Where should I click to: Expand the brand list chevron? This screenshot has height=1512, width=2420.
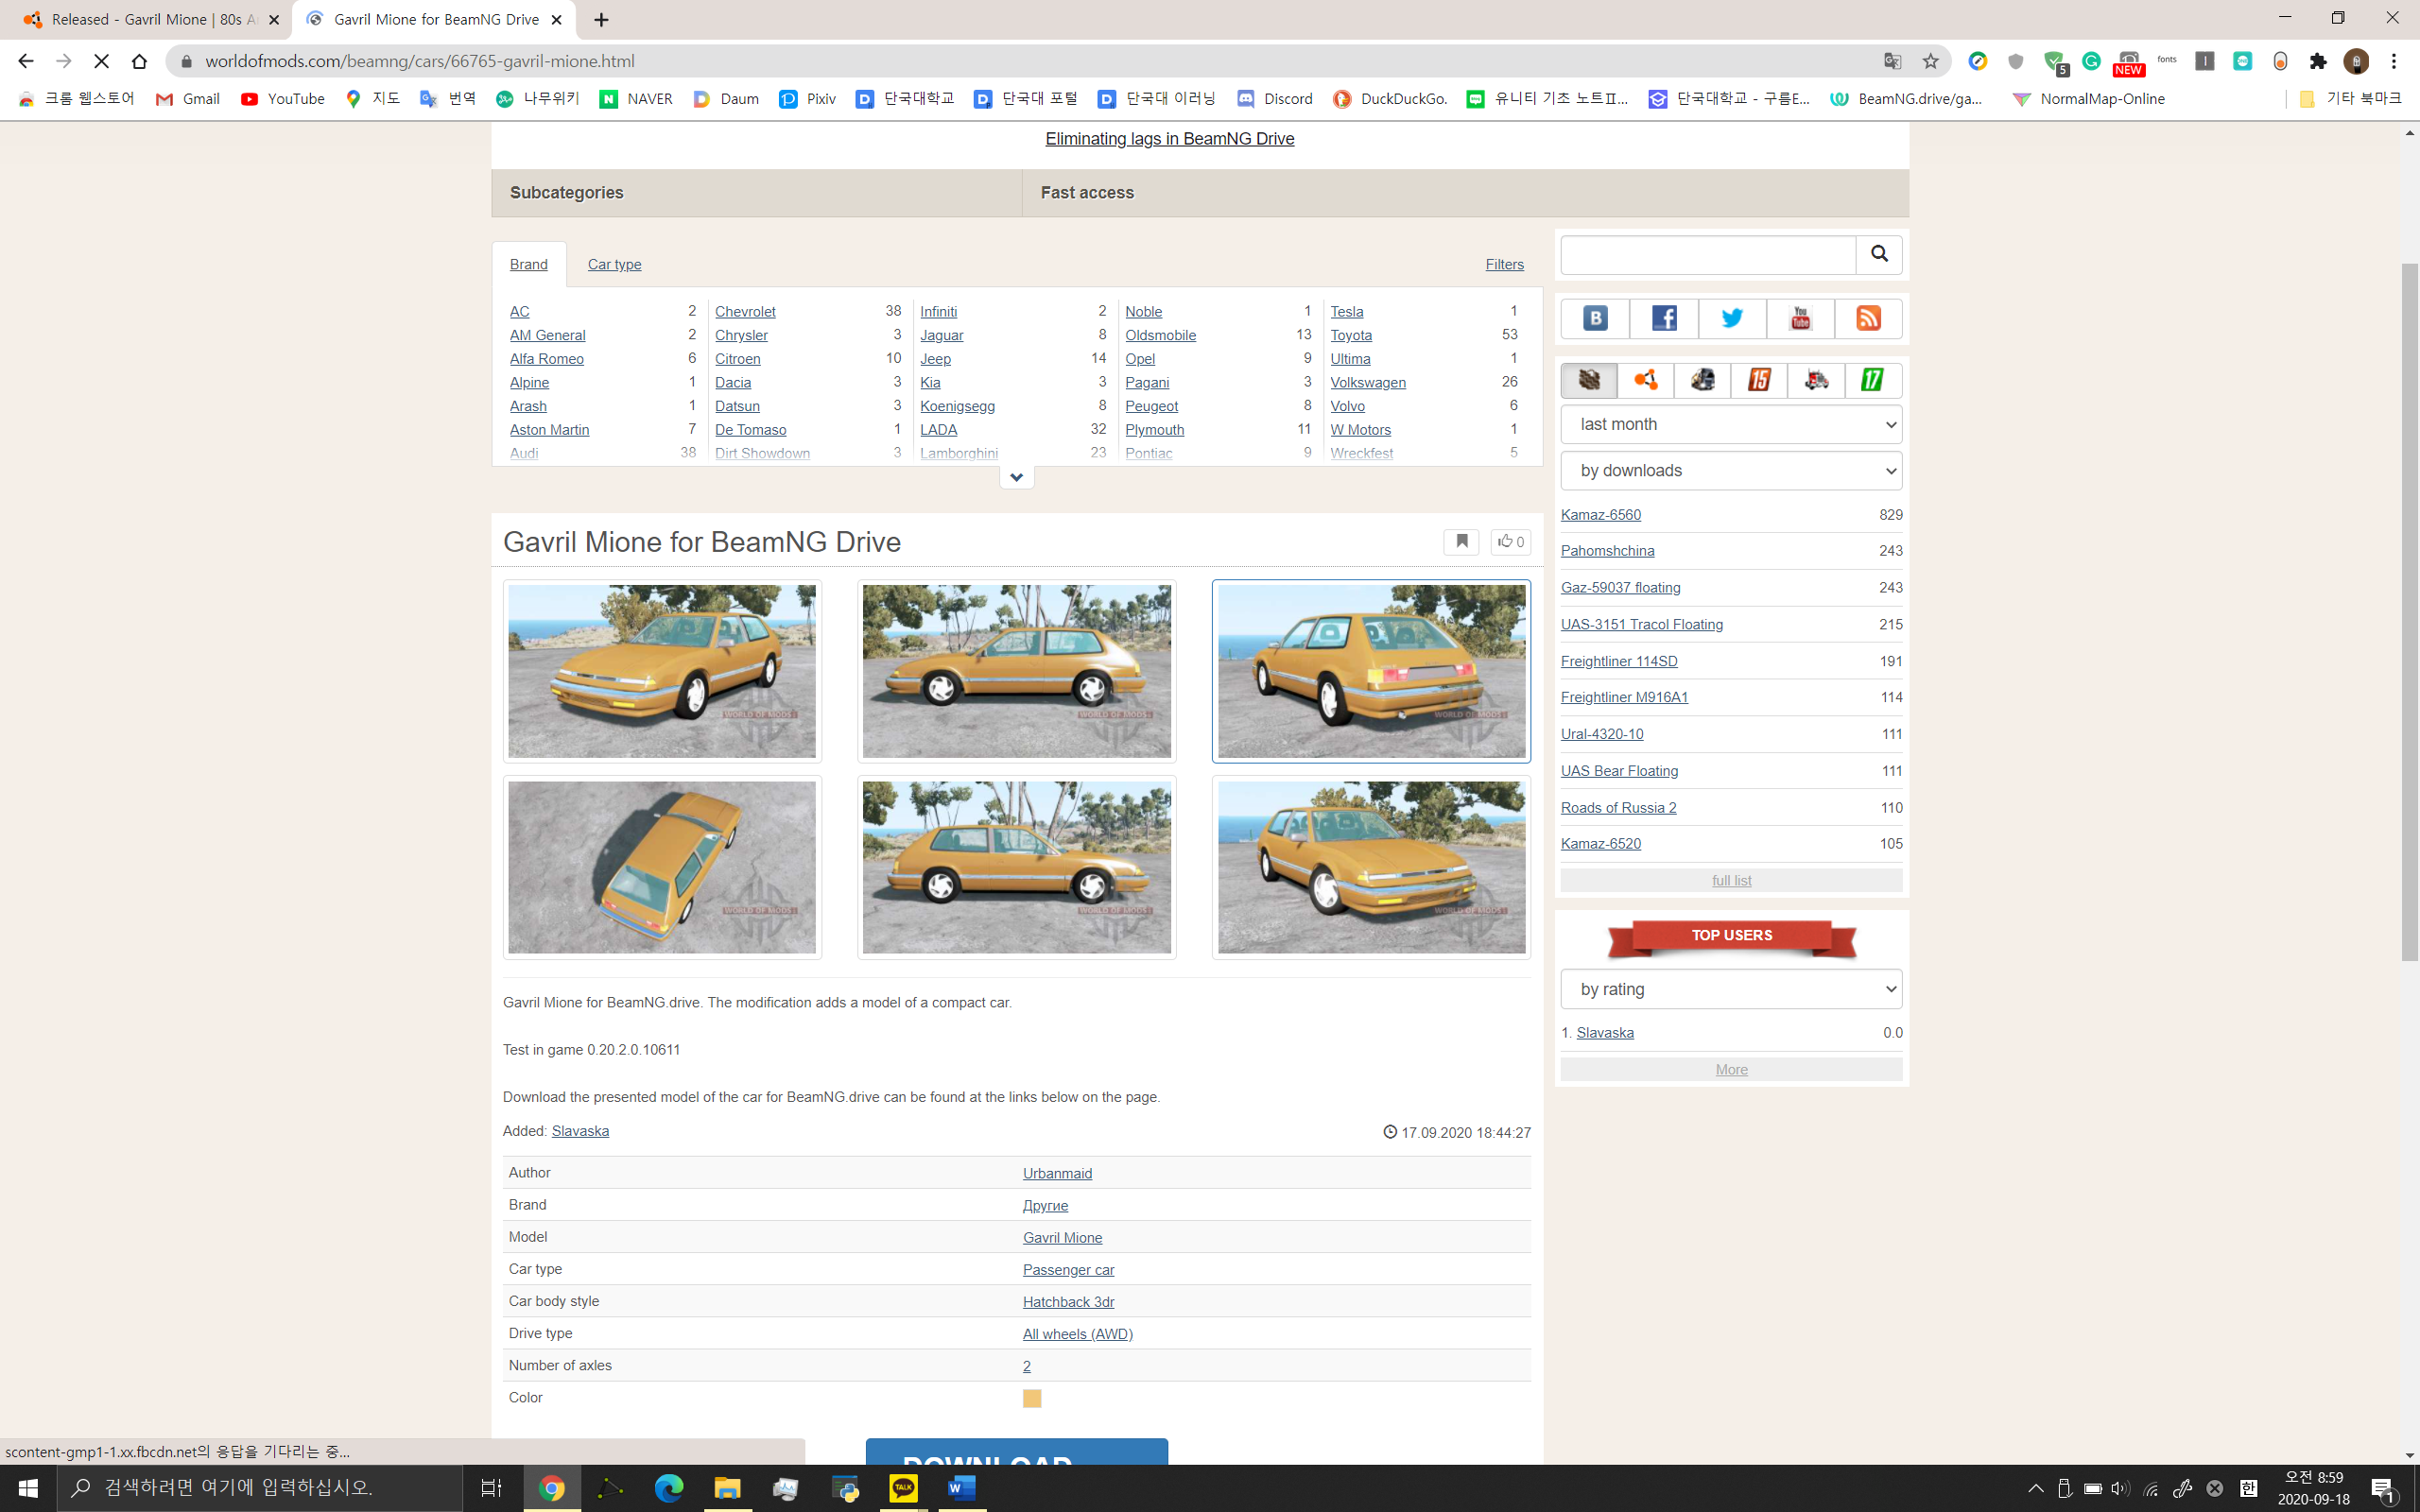pos(1016,477)
